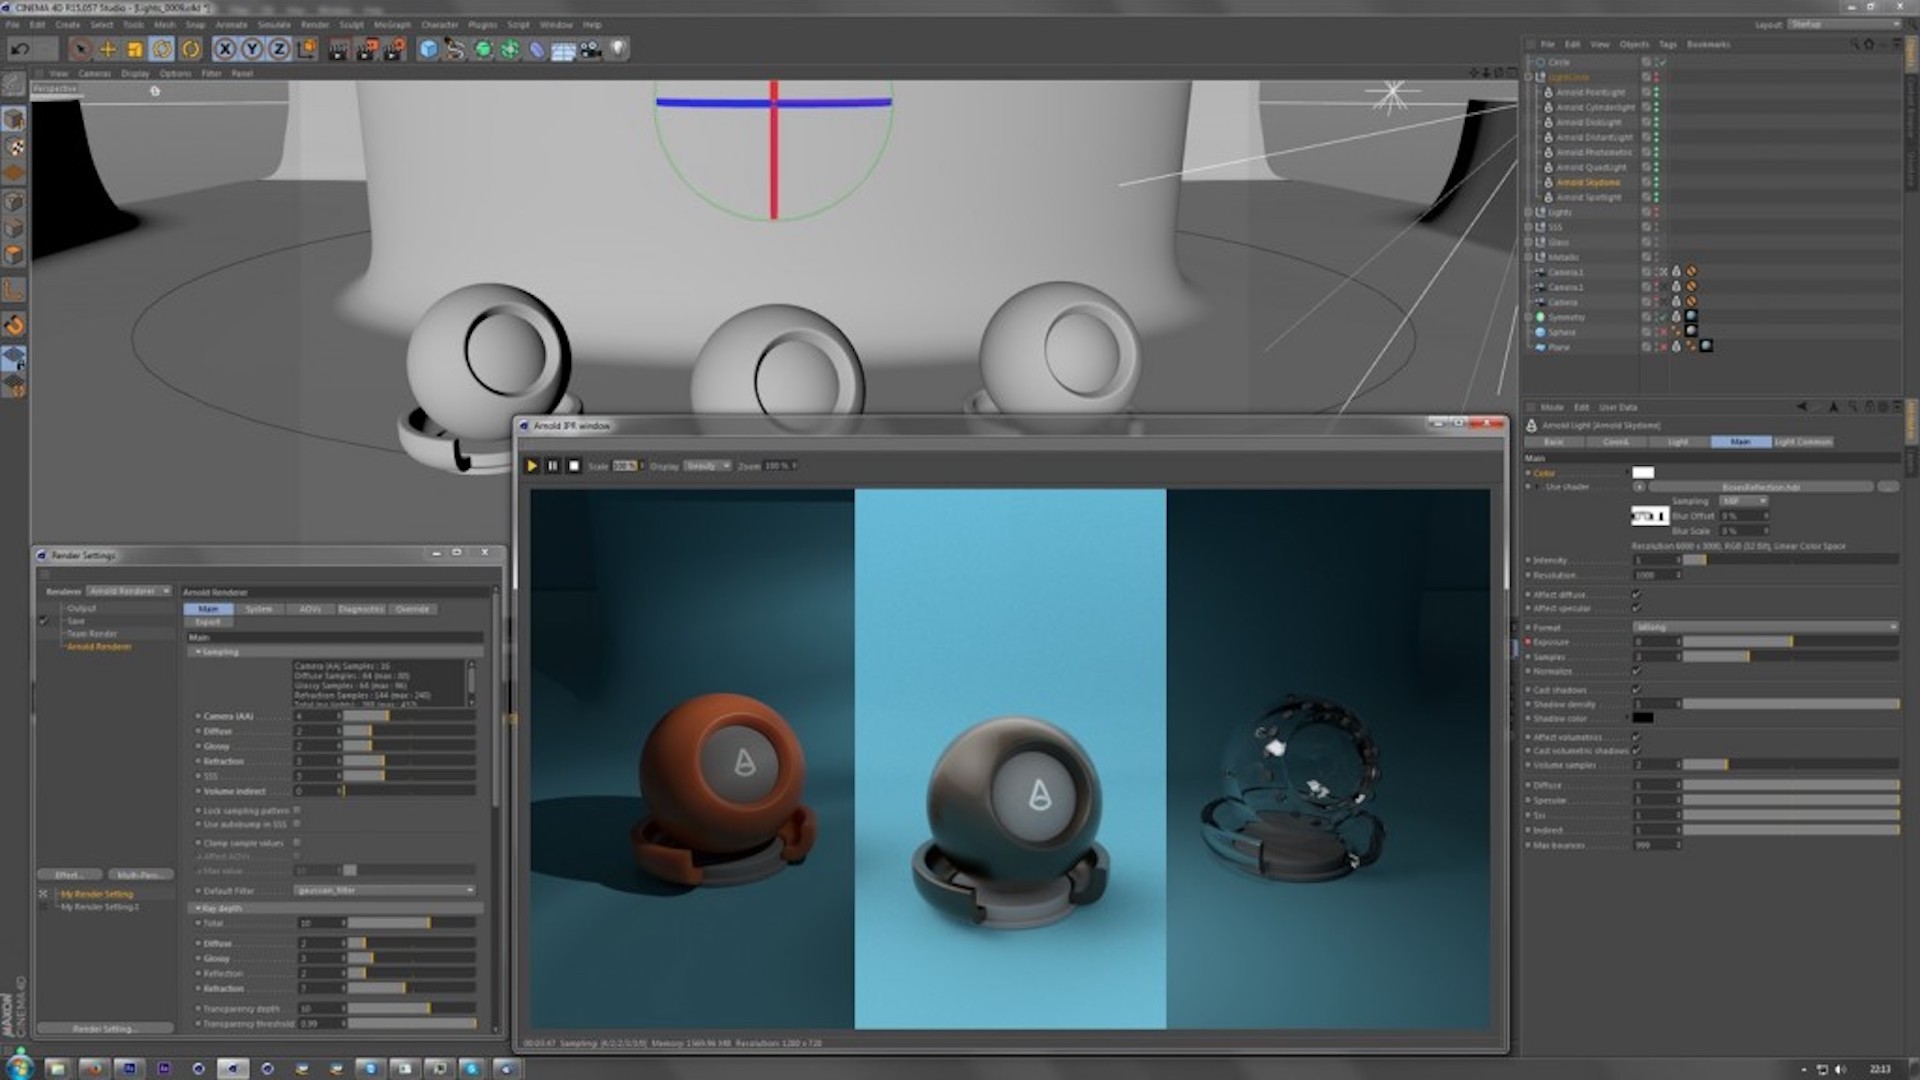Viewport: 1920px width, 1080px height.
Task: Open the viewport Display menu
Action: [135, 74]
